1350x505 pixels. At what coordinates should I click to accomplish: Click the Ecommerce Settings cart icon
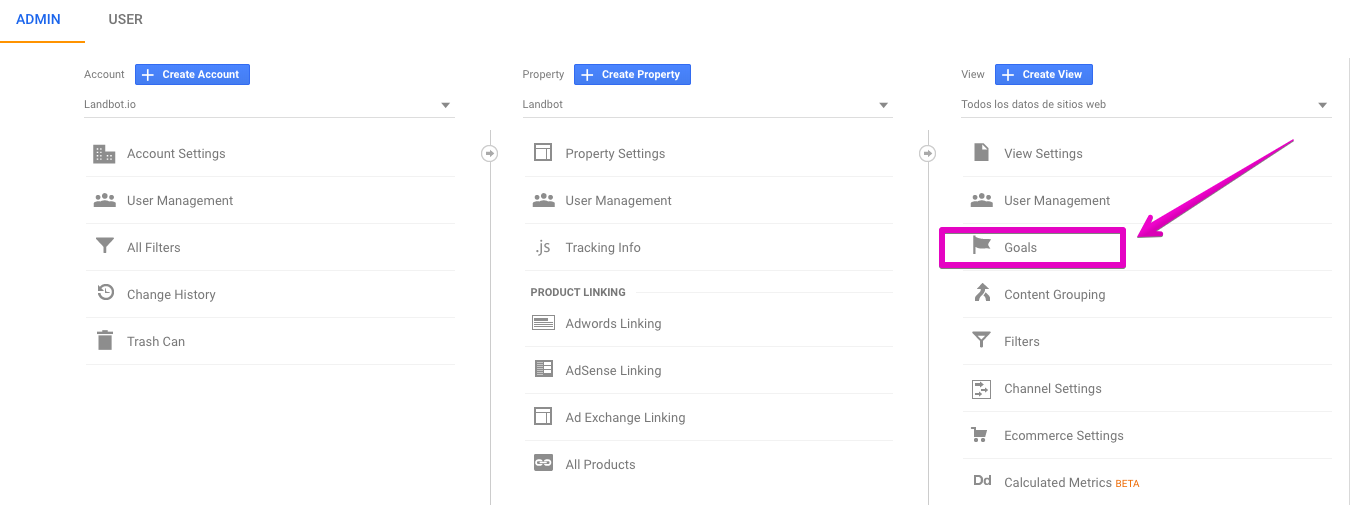coord(980,435)
